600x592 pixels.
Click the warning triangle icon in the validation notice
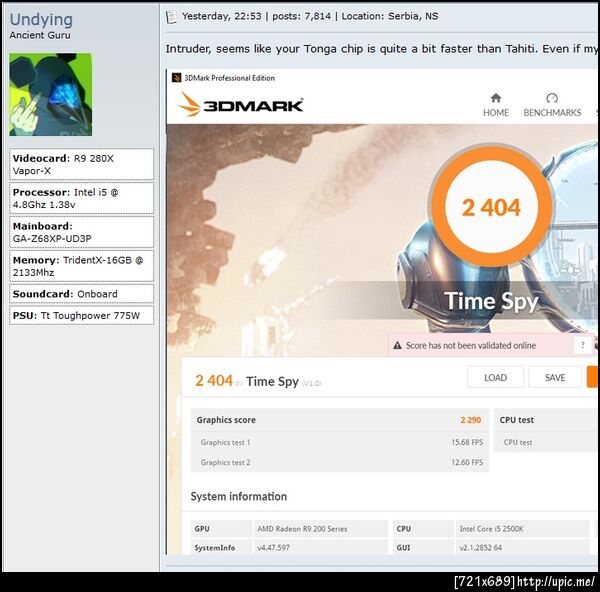[398, 345]
